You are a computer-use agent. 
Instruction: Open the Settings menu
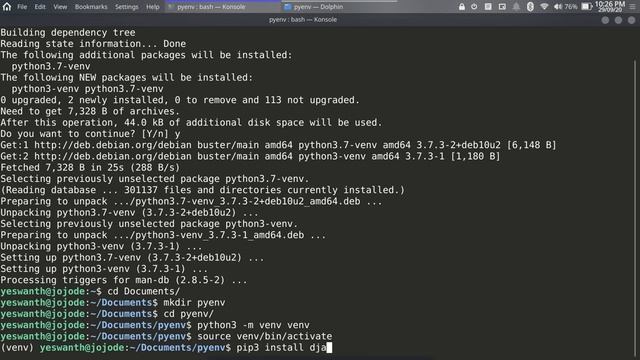127,7
